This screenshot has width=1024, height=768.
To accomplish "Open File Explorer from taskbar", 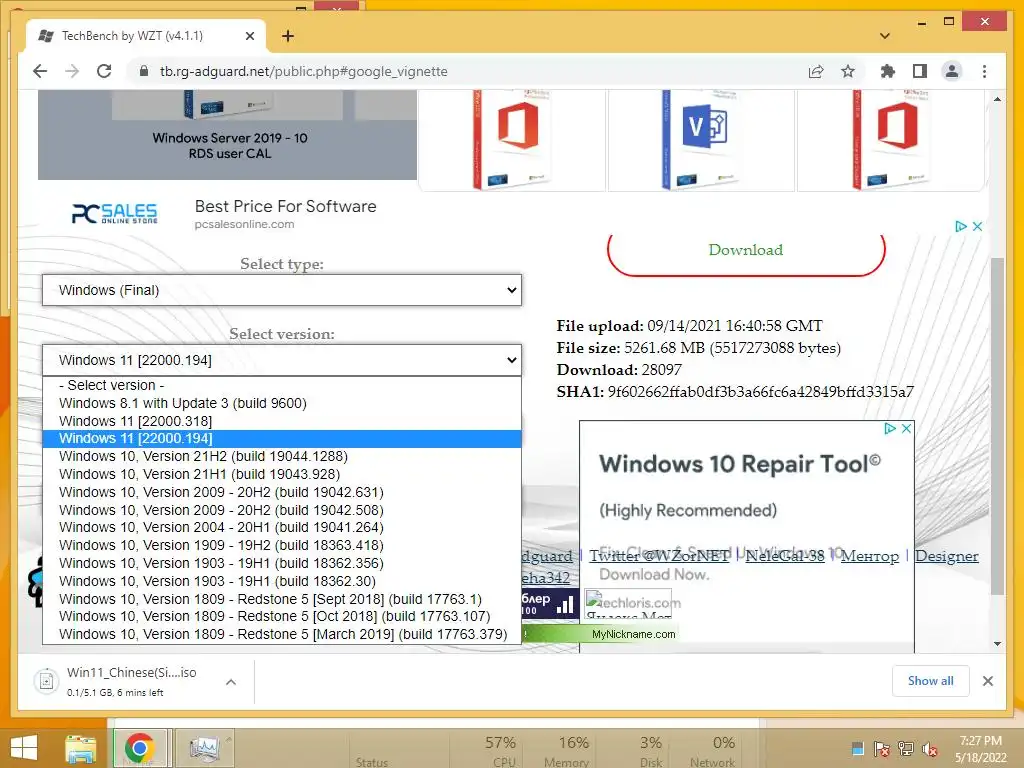I will [x=81, y=748].
